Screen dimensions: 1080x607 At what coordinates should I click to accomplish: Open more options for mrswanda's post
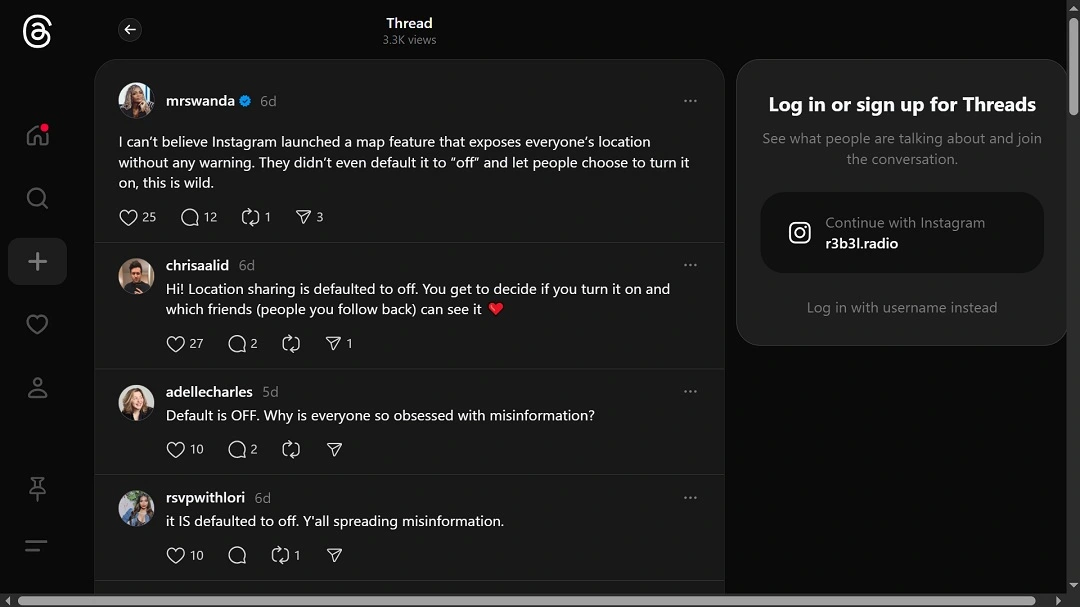coord(690,101)
